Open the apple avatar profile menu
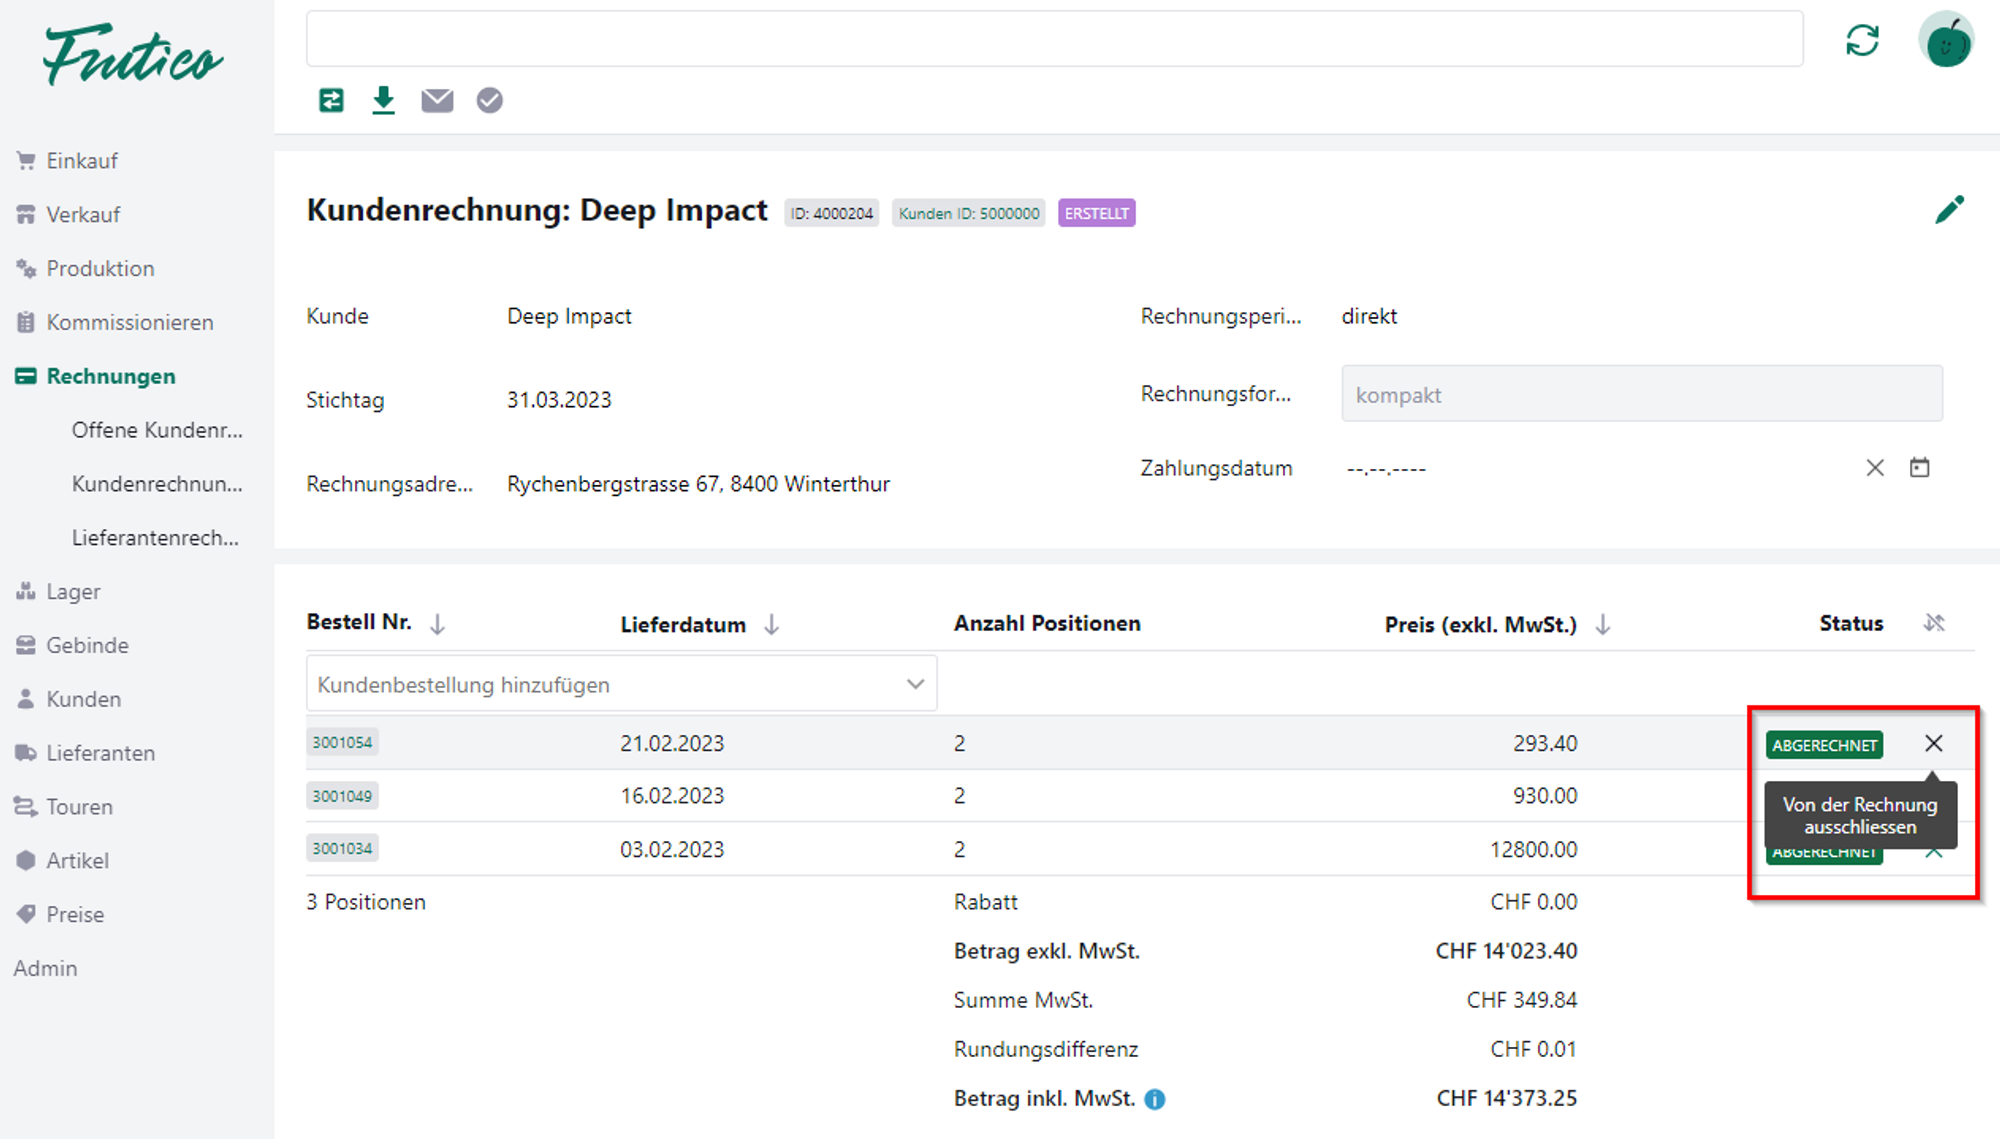 click(1946, 40)
